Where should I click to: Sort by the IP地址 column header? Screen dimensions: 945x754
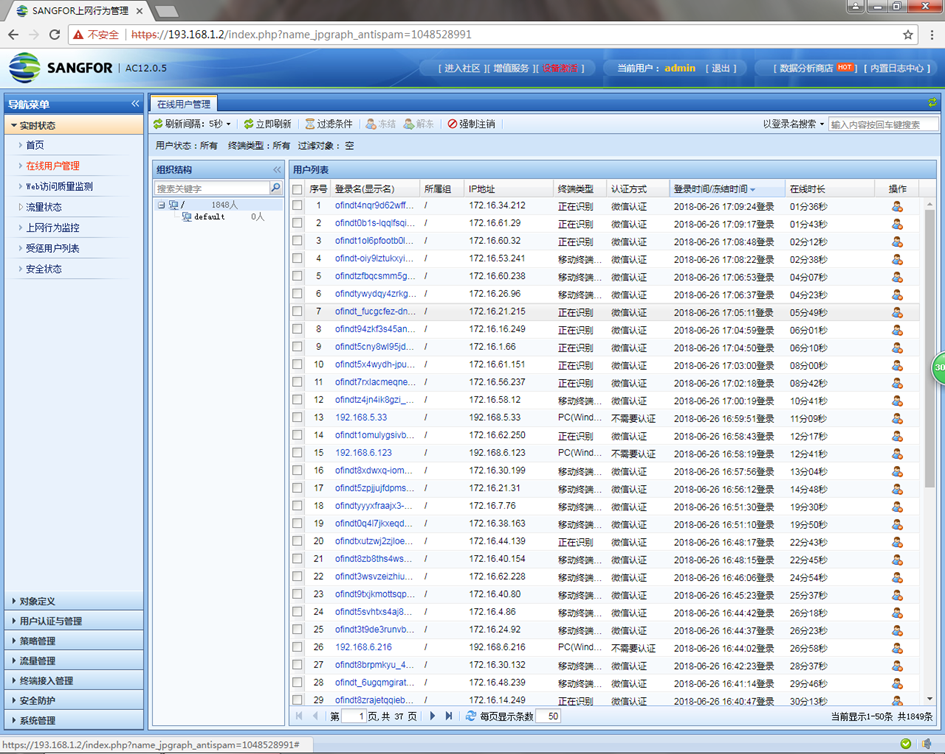(509, 189)
